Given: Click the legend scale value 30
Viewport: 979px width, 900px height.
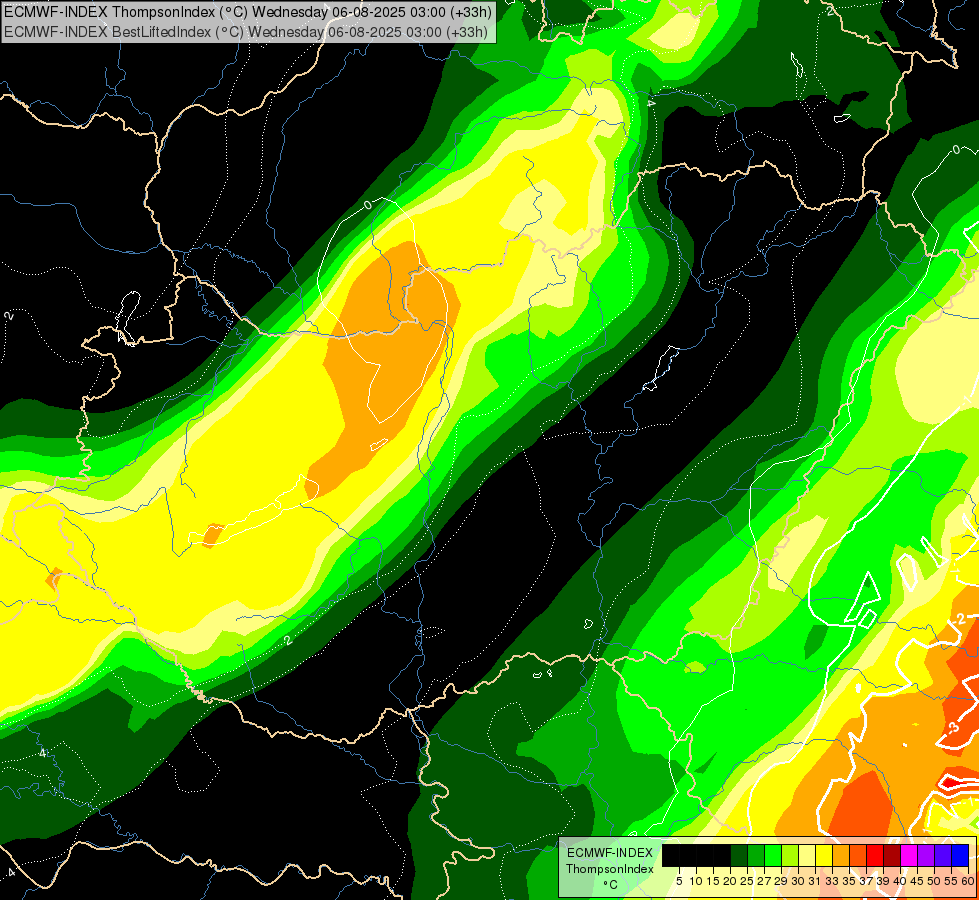Looking at the screenshot, I should click(799, 881).
